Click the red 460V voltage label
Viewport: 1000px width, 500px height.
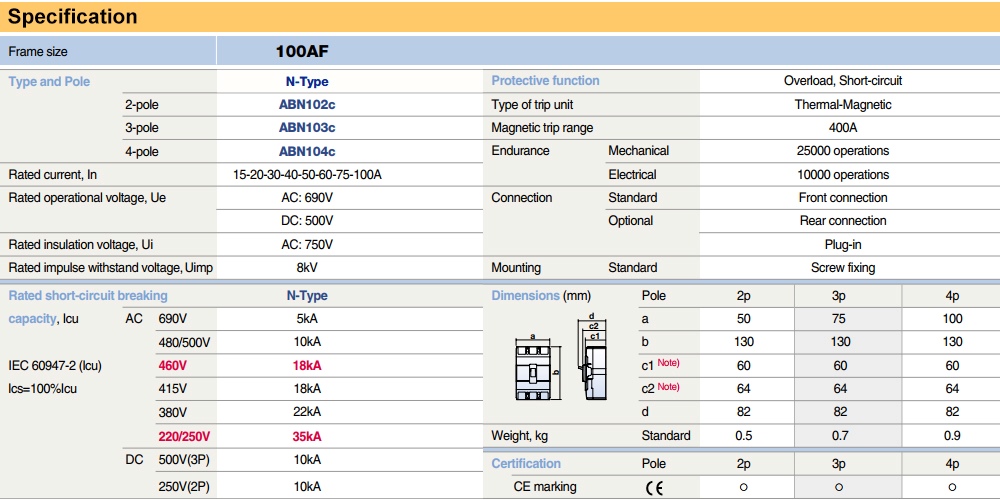(x=173, y=365)
